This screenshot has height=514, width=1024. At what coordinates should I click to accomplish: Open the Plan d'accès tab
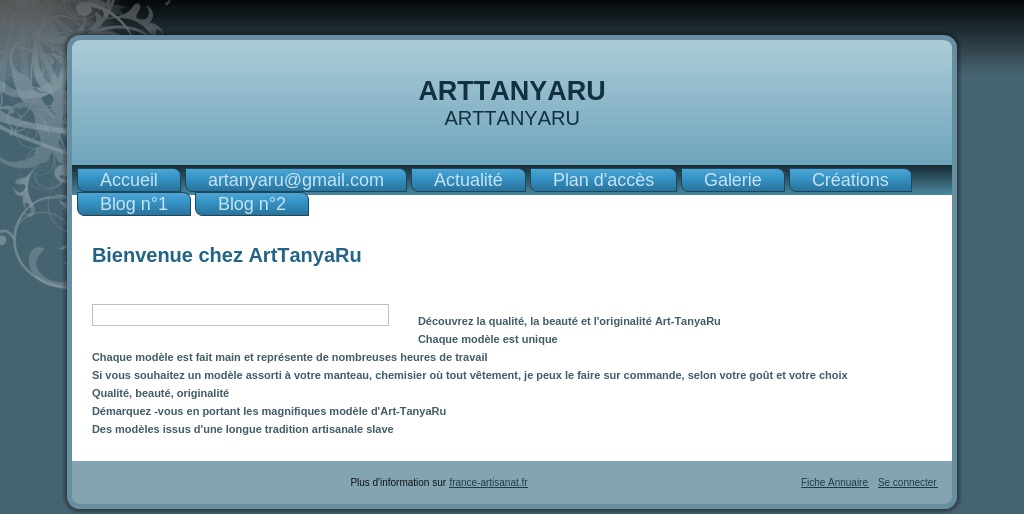(x=603, y=180)
